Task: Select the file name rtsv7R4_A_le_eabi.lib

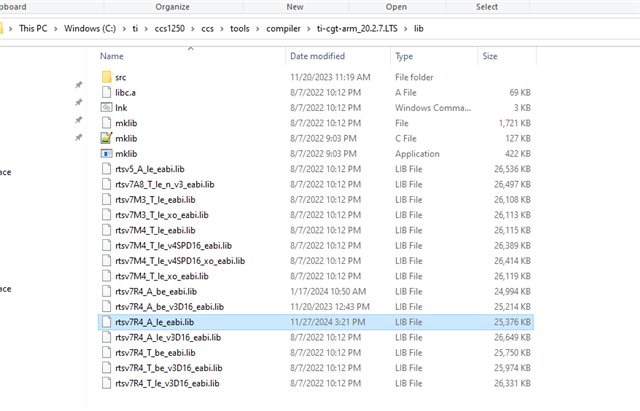Action: coord(154,322)
